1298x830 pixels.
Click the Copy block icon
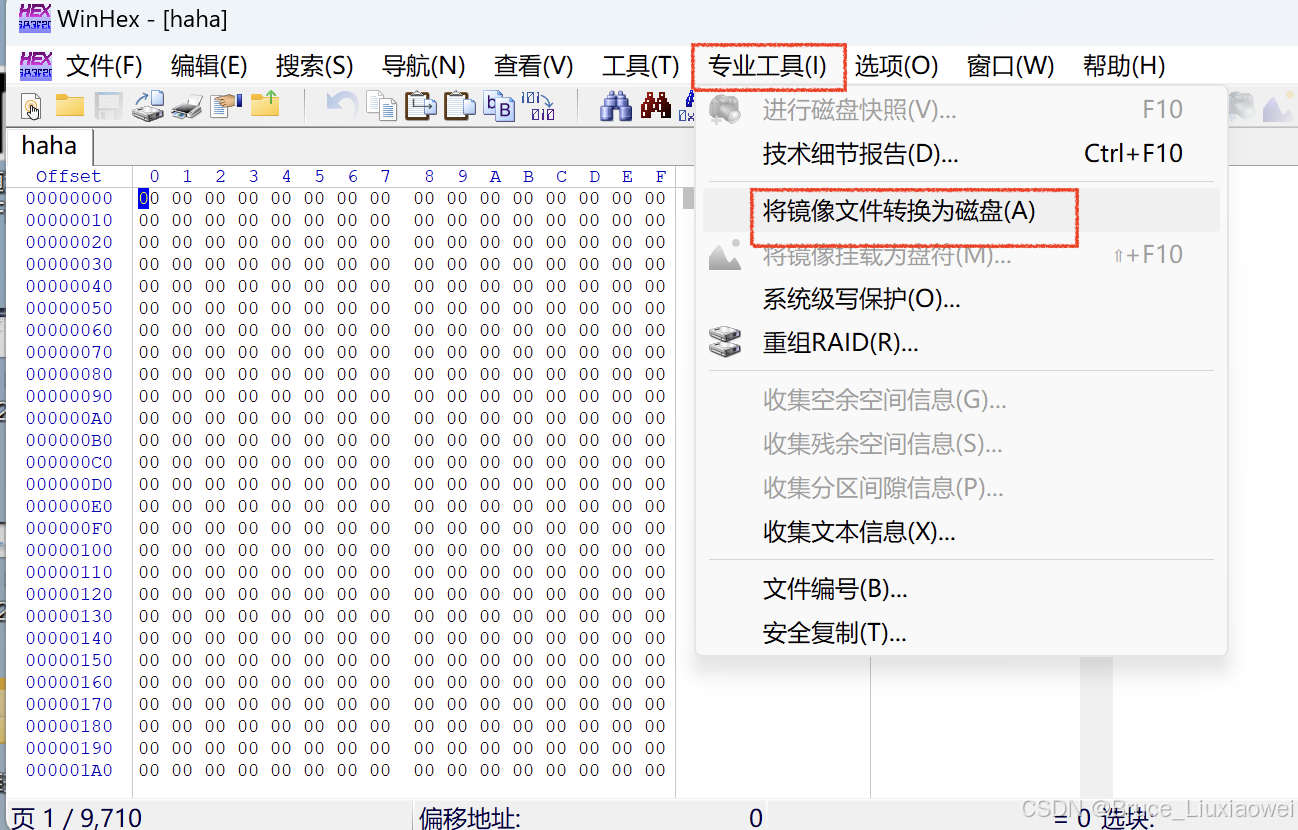coord(381,105)
